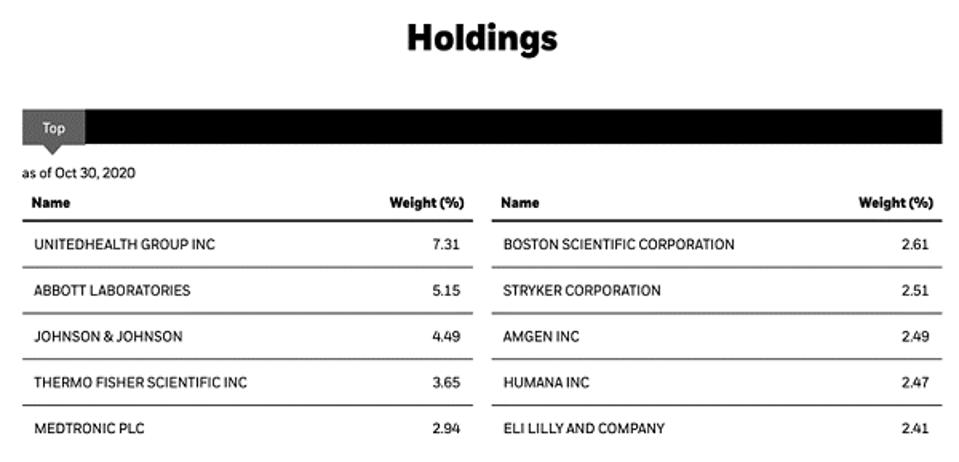Click the right Weight (%) column header
The image size is (959, 462).
pos(896,203)
